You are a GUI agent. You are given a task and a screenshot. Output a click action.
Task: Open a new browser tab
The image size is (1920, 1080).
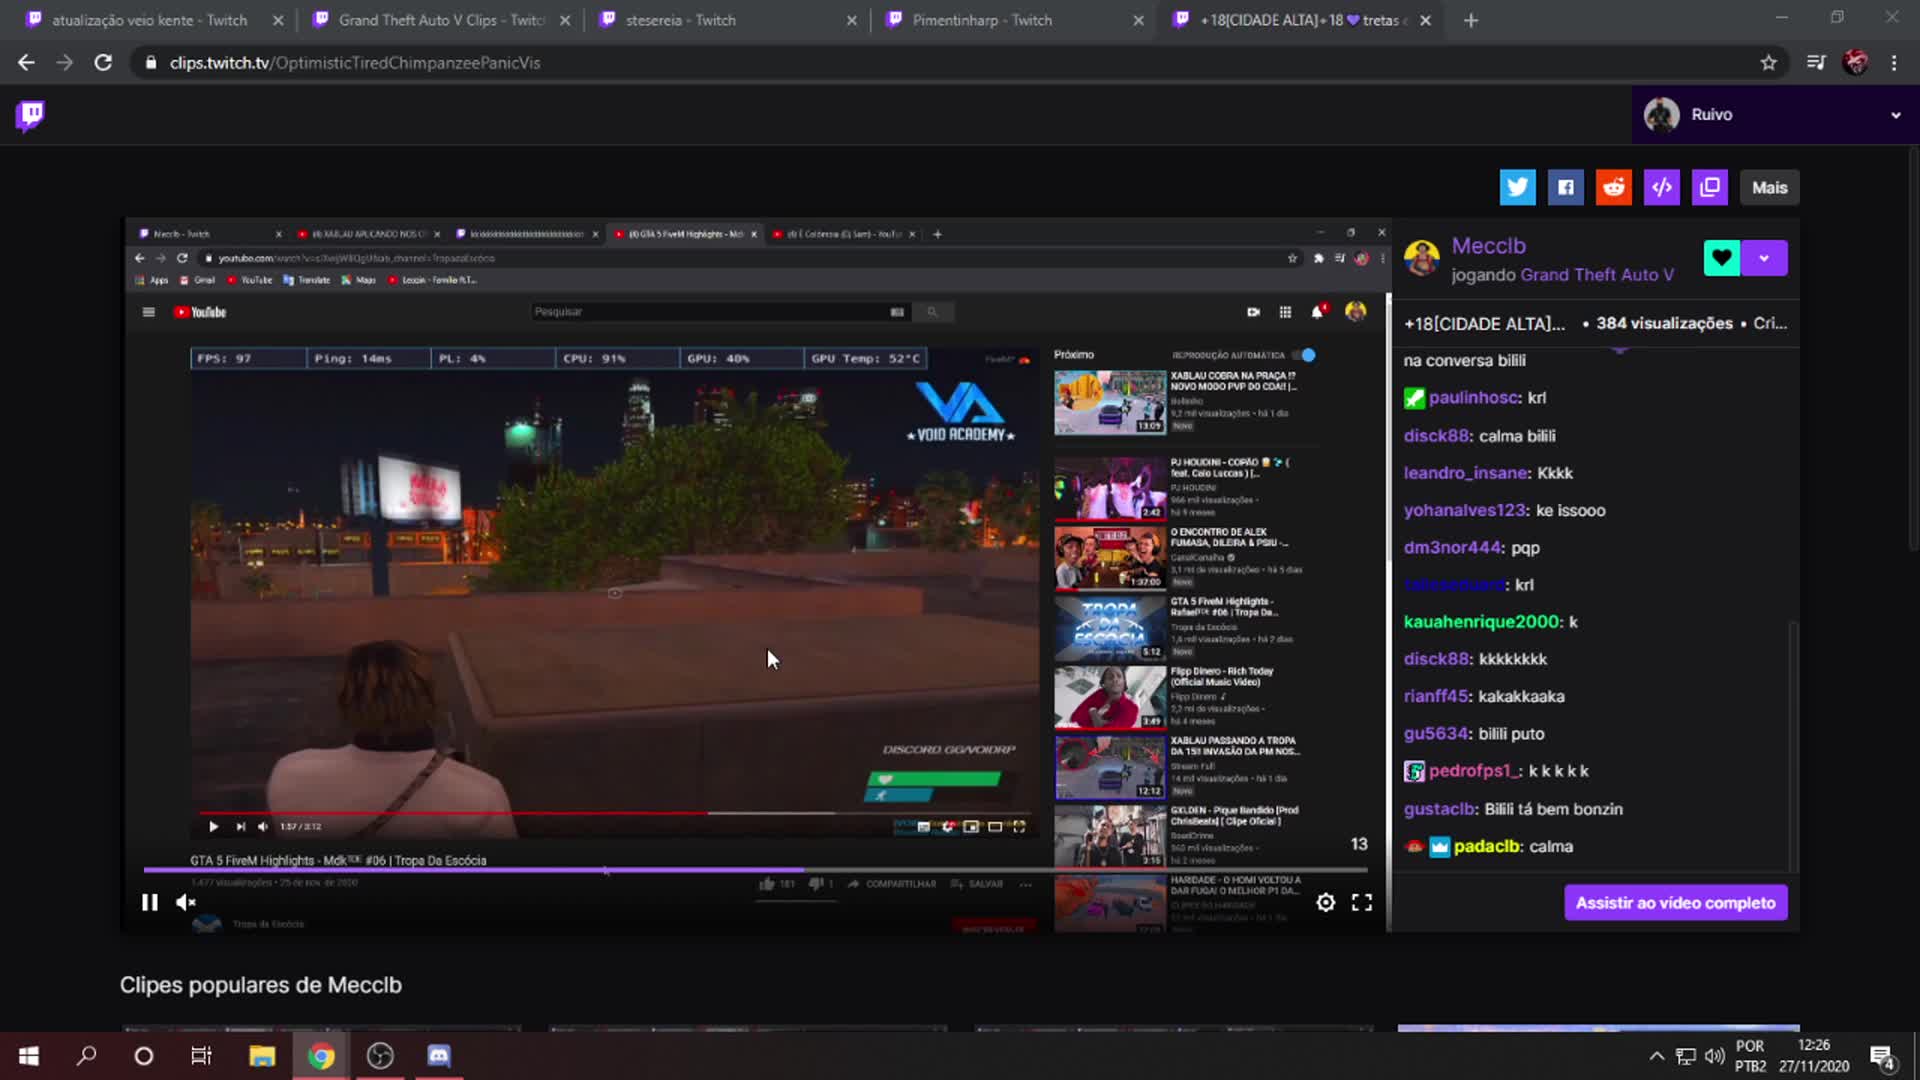click(x=1470, y=20)
